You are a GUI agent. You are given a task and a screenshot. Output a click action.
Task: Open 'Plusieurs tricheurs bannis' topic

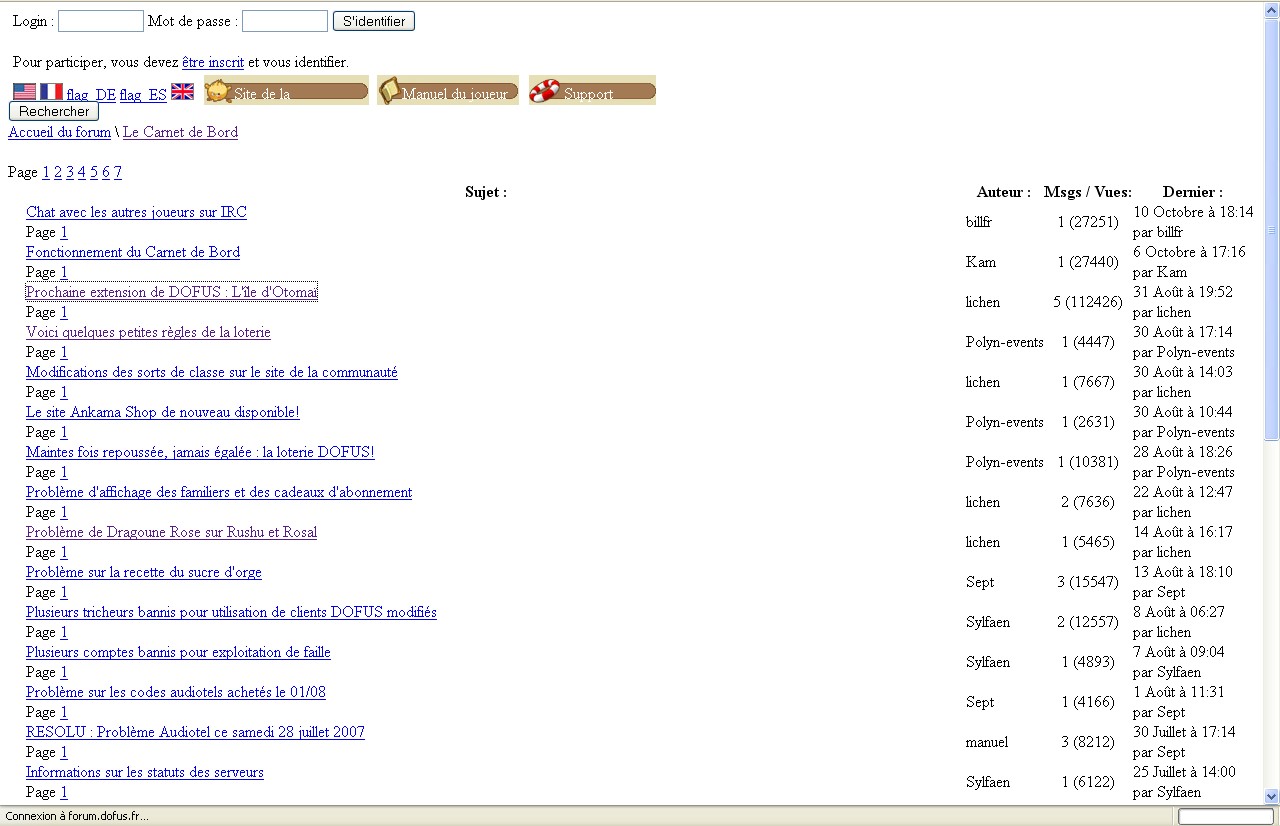pyautogui.click(x=231, y=612)
